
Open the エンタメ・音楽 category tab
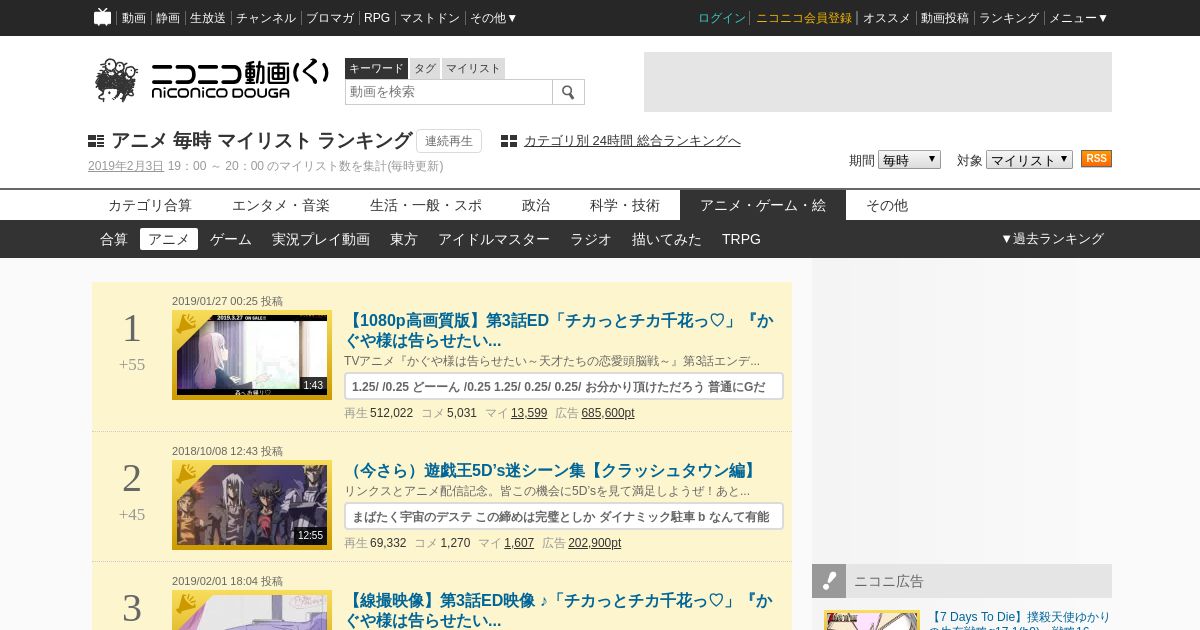pos(281,205)
